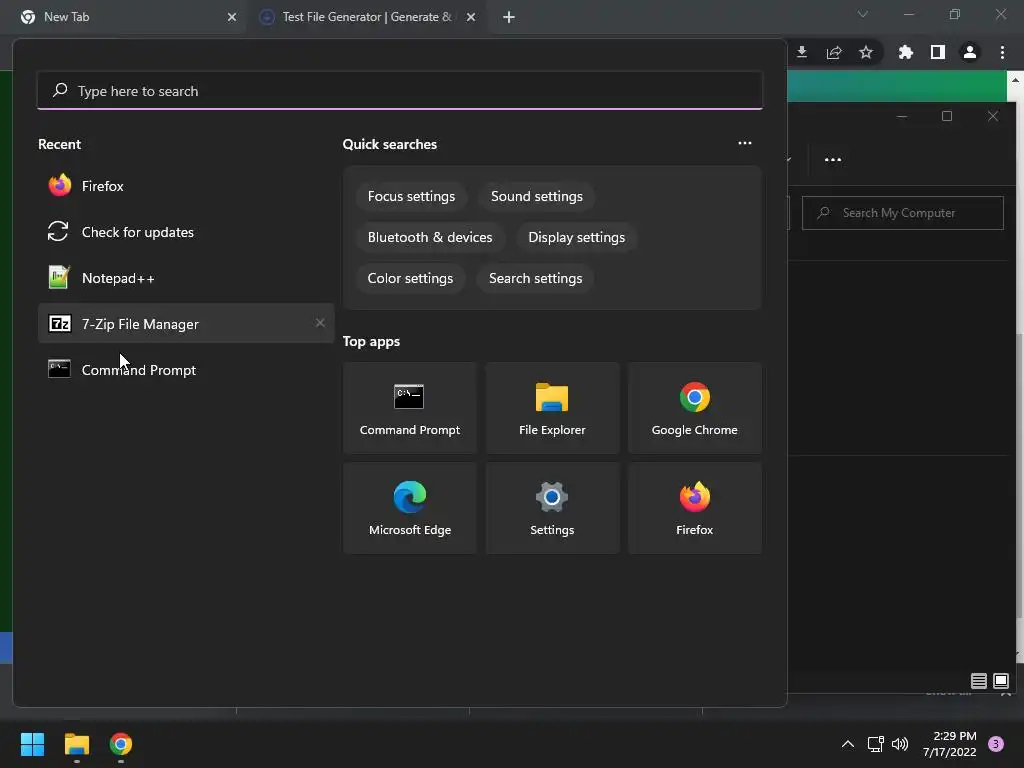Close the New Tab tab
The width and height of the screenshot is (1024, 768).
(x=232, y=17)
